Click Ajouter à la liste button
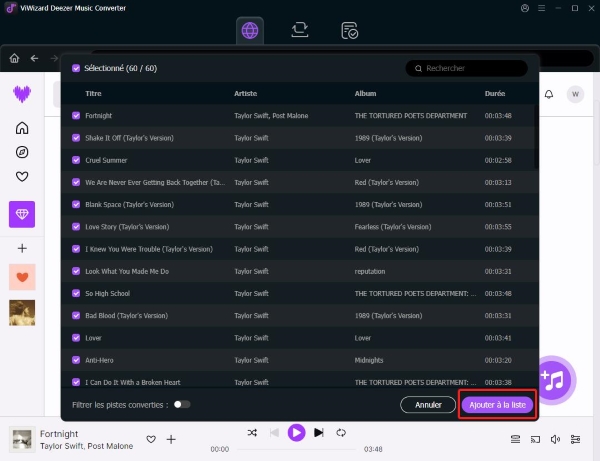The image size is (600, 461). (x=497, y=405)
